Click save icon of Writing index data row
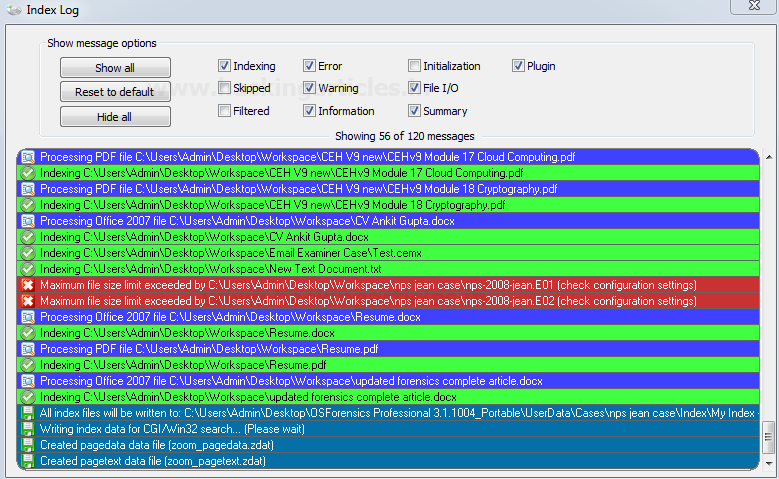 28,429
